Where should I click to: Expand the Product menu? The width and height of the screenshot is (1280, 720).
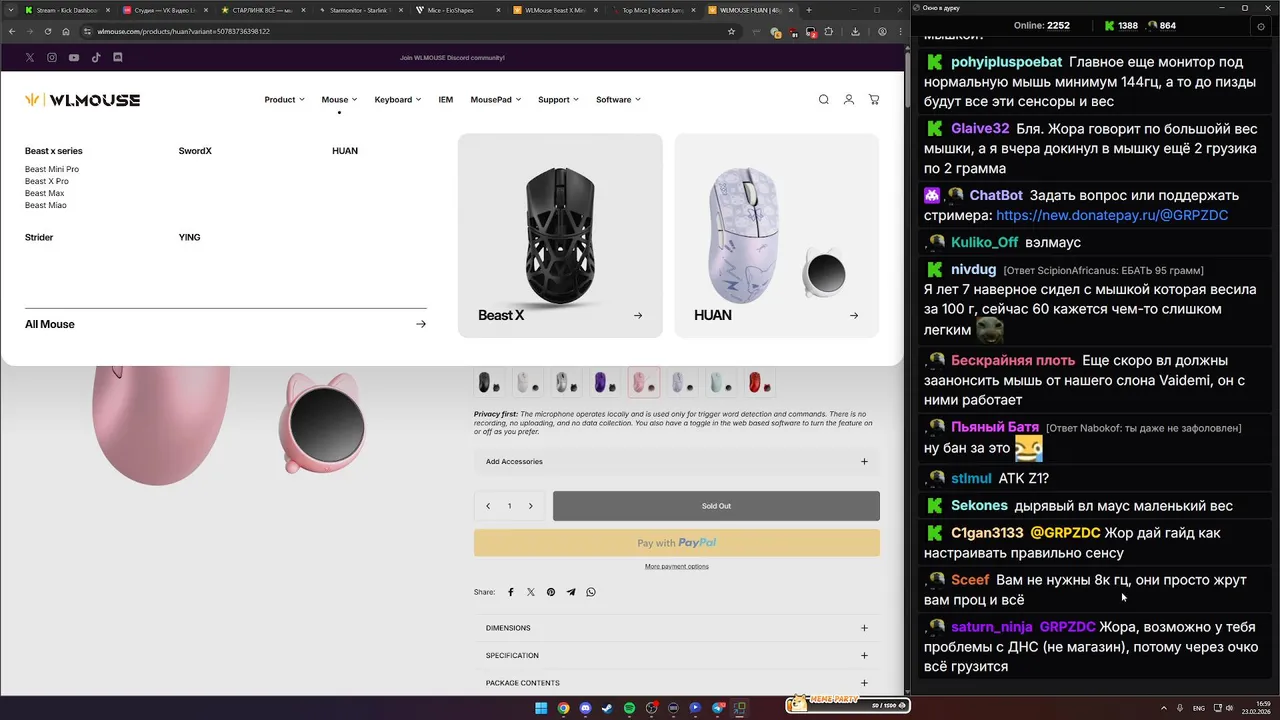click(x=285, y=100)
